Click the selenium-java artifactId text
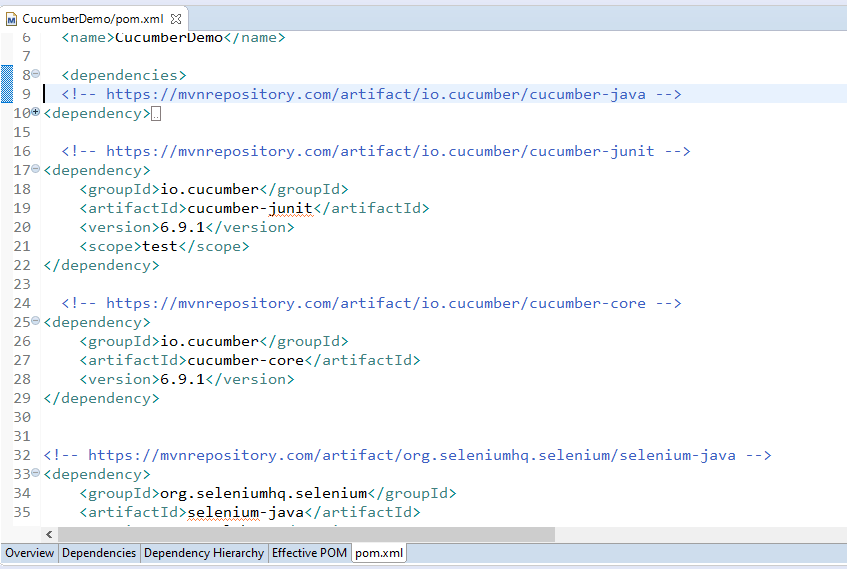This screenshot has width=847, height=569. click(x=246, y=512)
